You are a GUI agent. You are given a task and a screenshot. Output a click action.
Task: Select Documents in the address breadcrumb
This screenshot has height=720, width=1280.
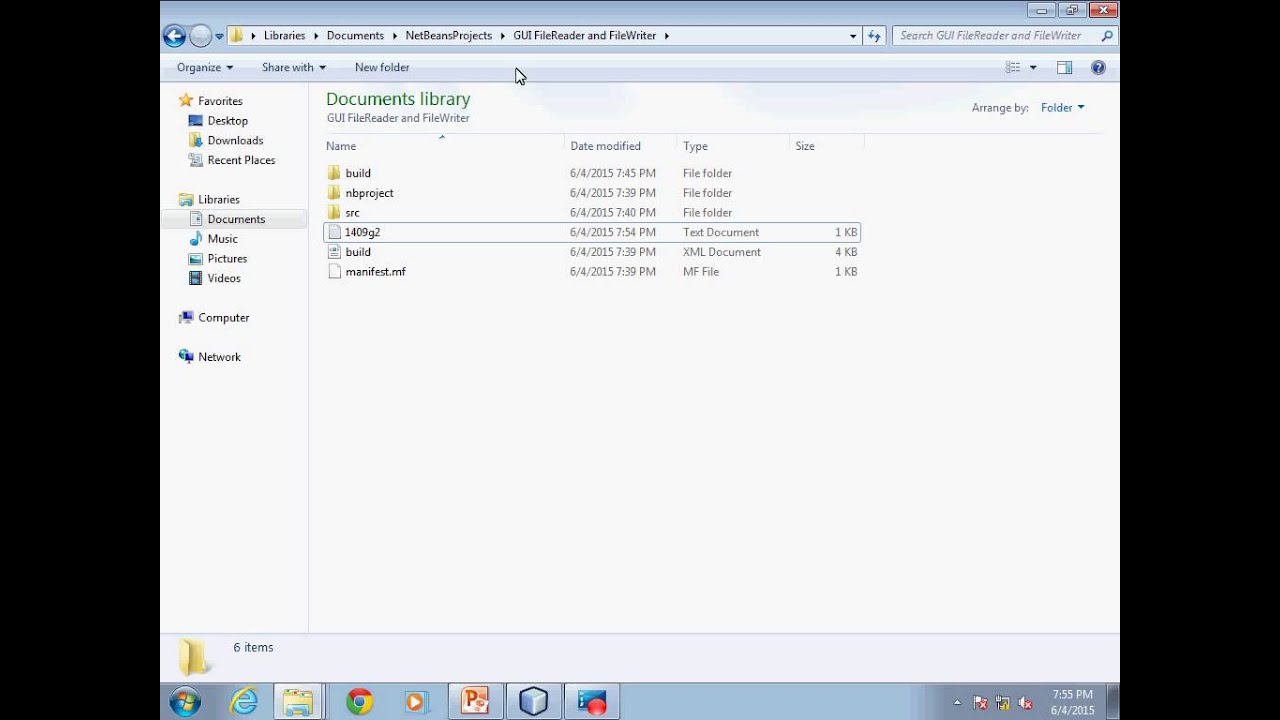coord(355,36)
